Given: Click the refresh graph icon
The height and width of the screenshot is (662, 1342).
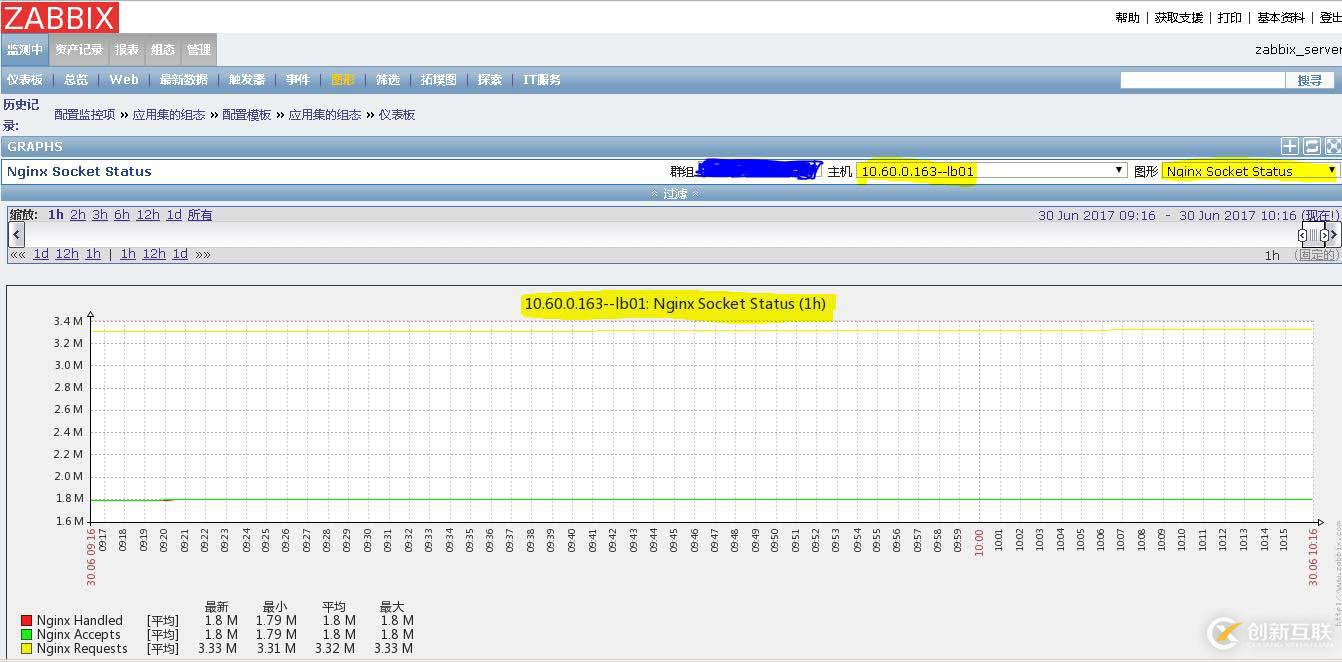Looking at the screenshot, I should click(x=1312, y=147).
